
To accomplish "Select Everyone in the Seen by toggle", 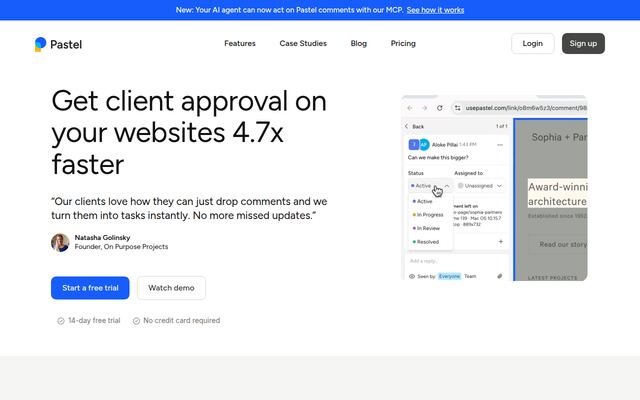I will pyautogui.click(x=449, y=276).
